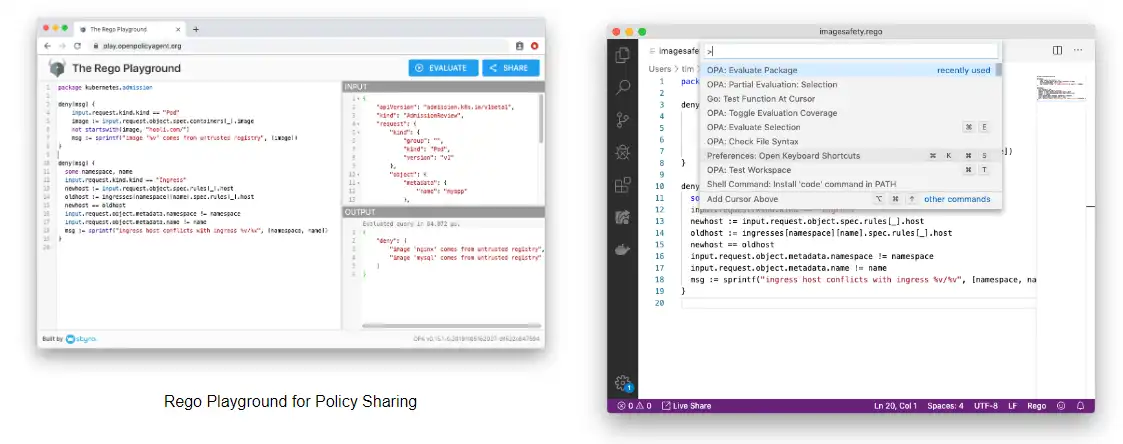
Task: Click the errors and warnings count in status bar
Action: (x=635, y=406)
